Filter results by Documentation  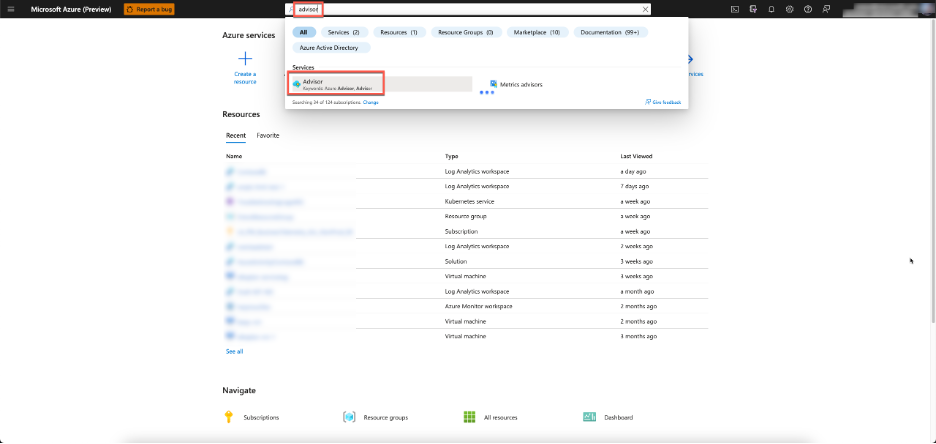point(610,32)
